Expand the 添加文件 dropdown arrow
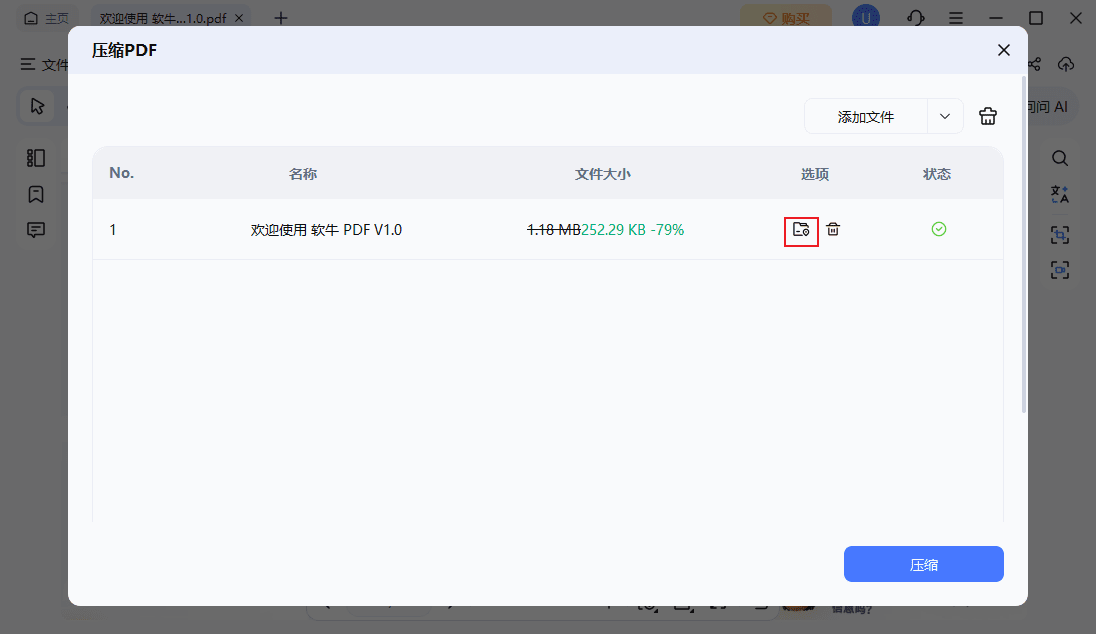1096x634 pixels. tap(945, 117)
